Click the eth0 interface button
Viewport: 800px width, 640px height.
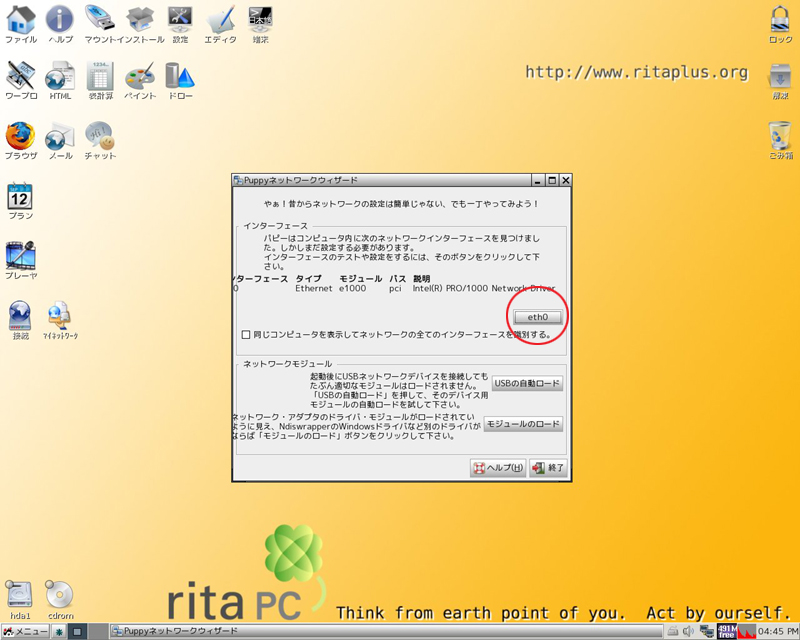point(537,317)
